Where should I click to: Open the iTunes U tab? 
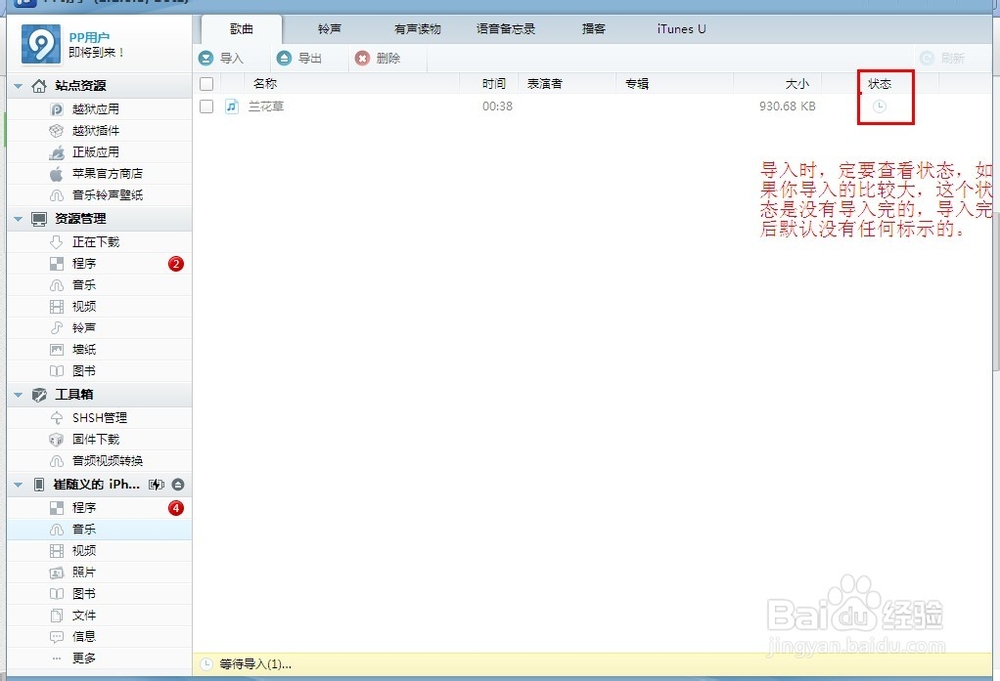tap(681, 29)
